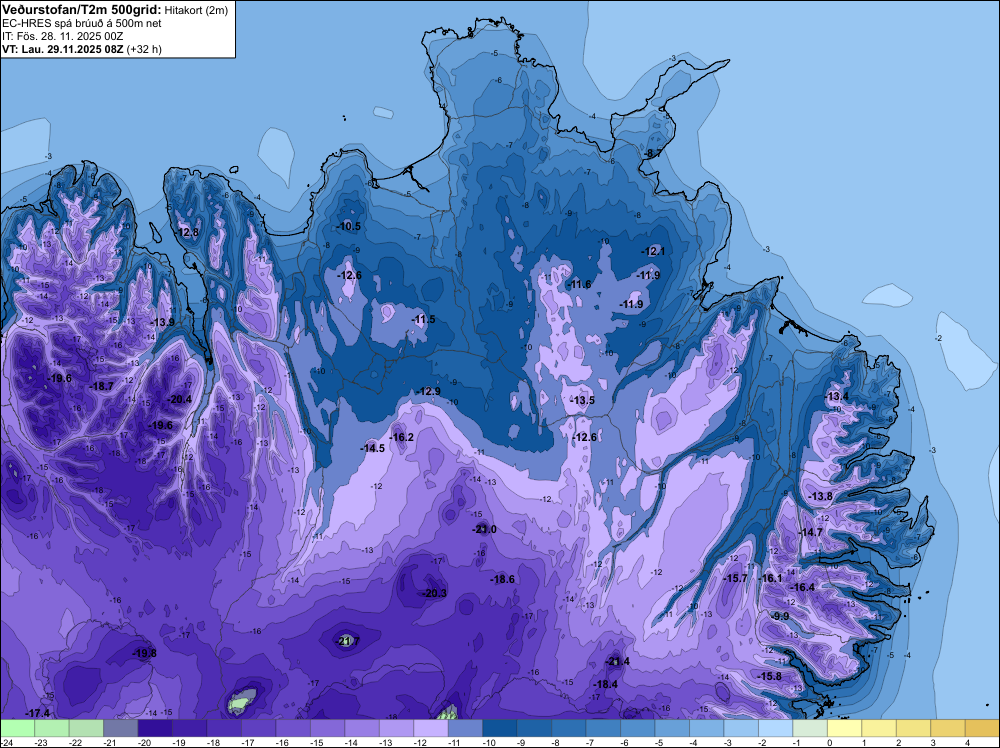Click the -18.6 temperature label
1000x748 pixels.
pyautogui.click(x=503, y=579)
